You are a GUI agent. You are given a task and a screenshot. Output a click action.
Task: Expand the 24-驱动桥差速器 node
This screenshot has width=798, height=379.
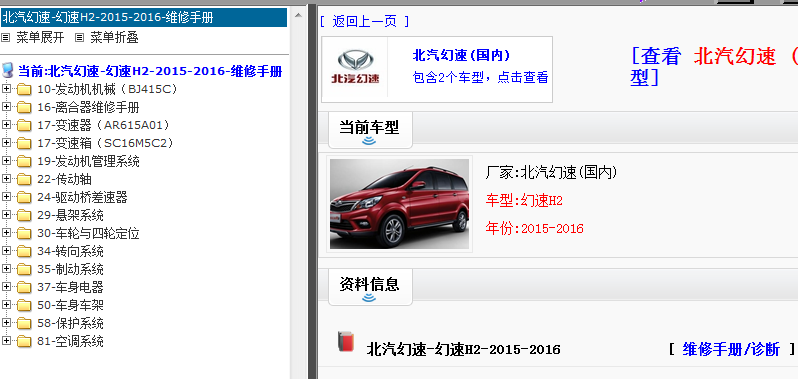click(x=6, y=196)
